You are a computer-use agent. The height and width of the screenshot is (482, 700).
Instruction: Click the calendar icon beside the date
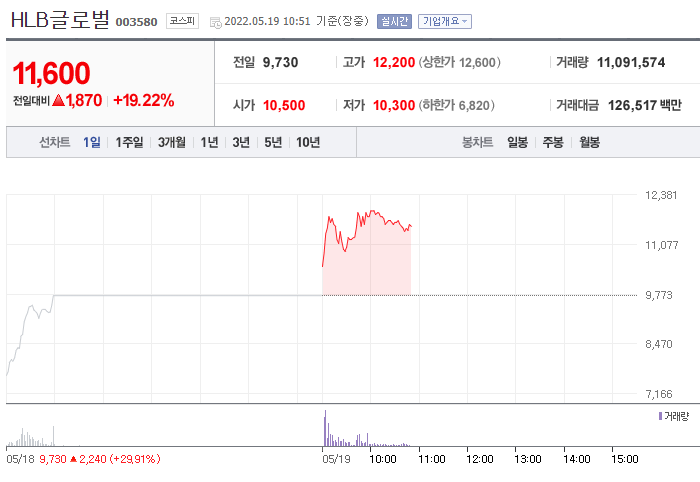[x=215, y=21]
